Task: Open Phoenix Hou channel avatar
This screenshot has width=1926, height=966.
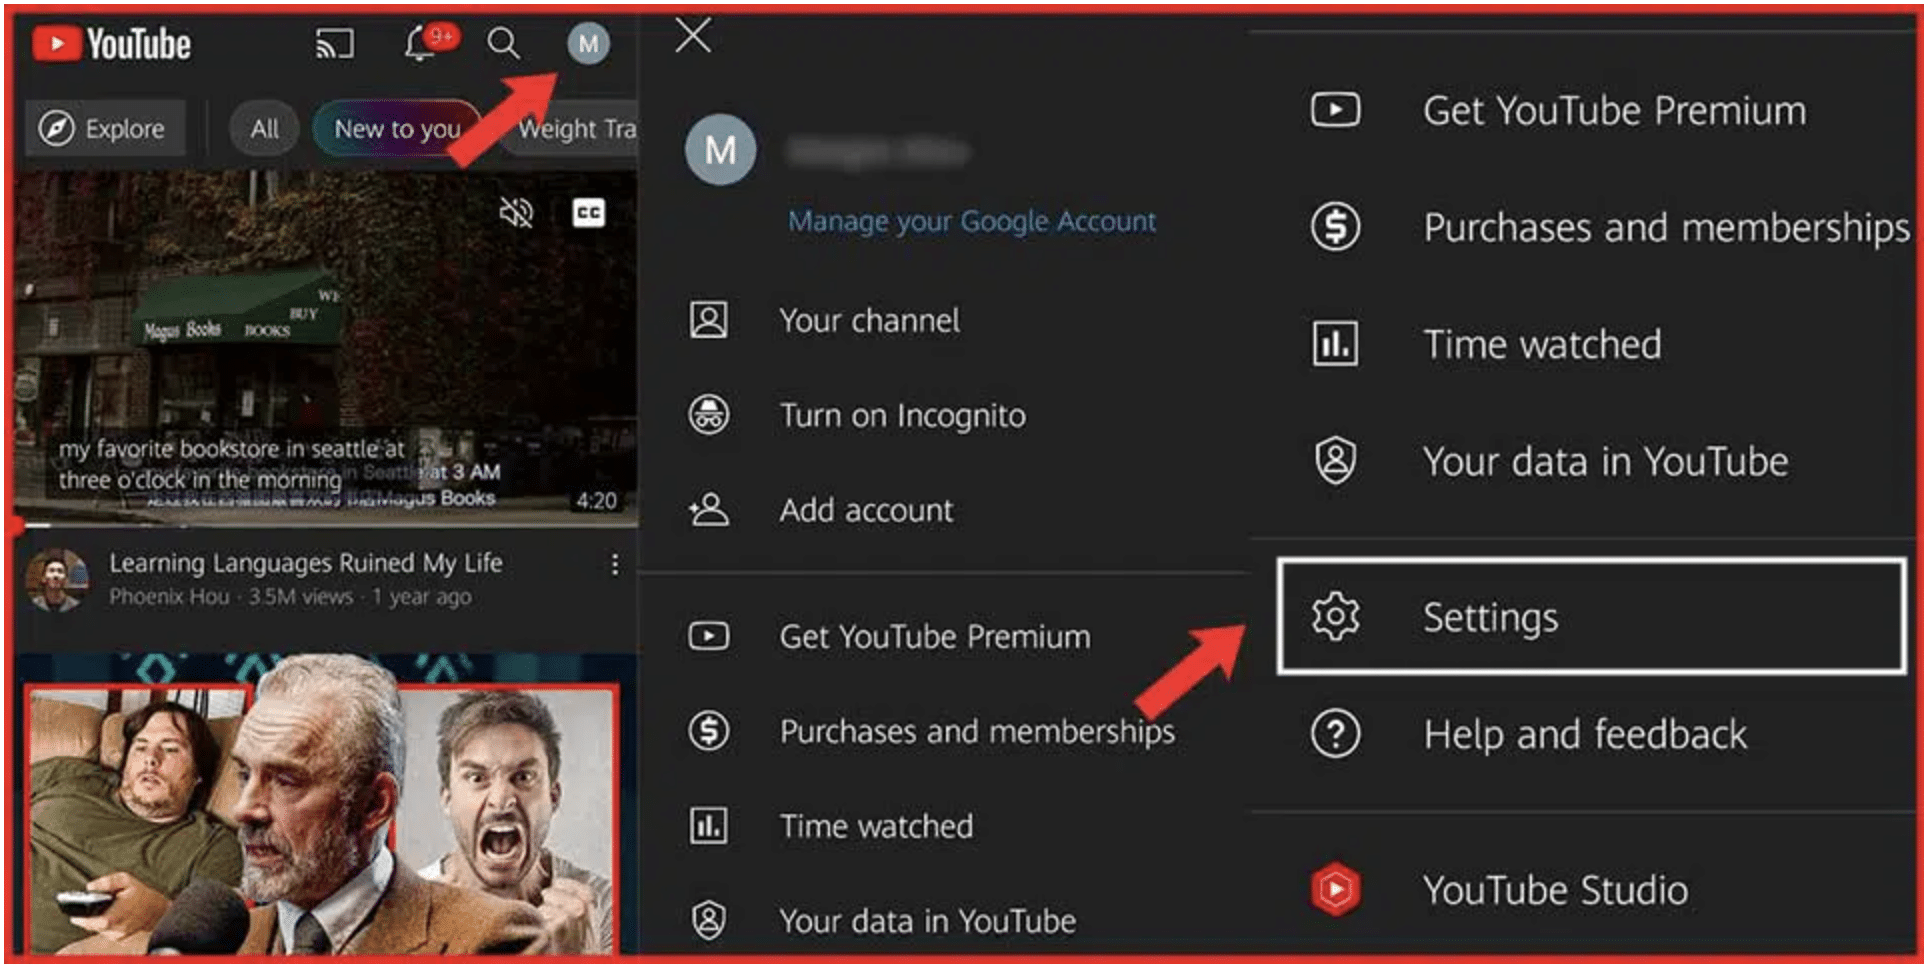Action: click(x=56, y=579)
